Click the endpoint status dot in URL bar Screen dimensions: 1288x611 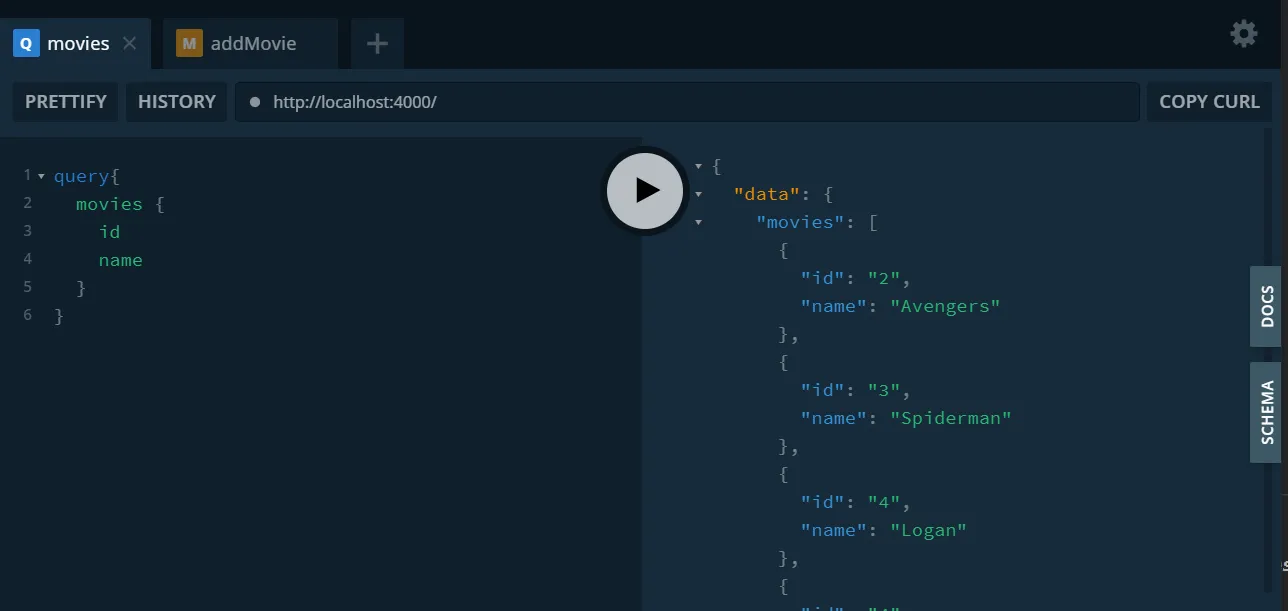click(255, 102)
